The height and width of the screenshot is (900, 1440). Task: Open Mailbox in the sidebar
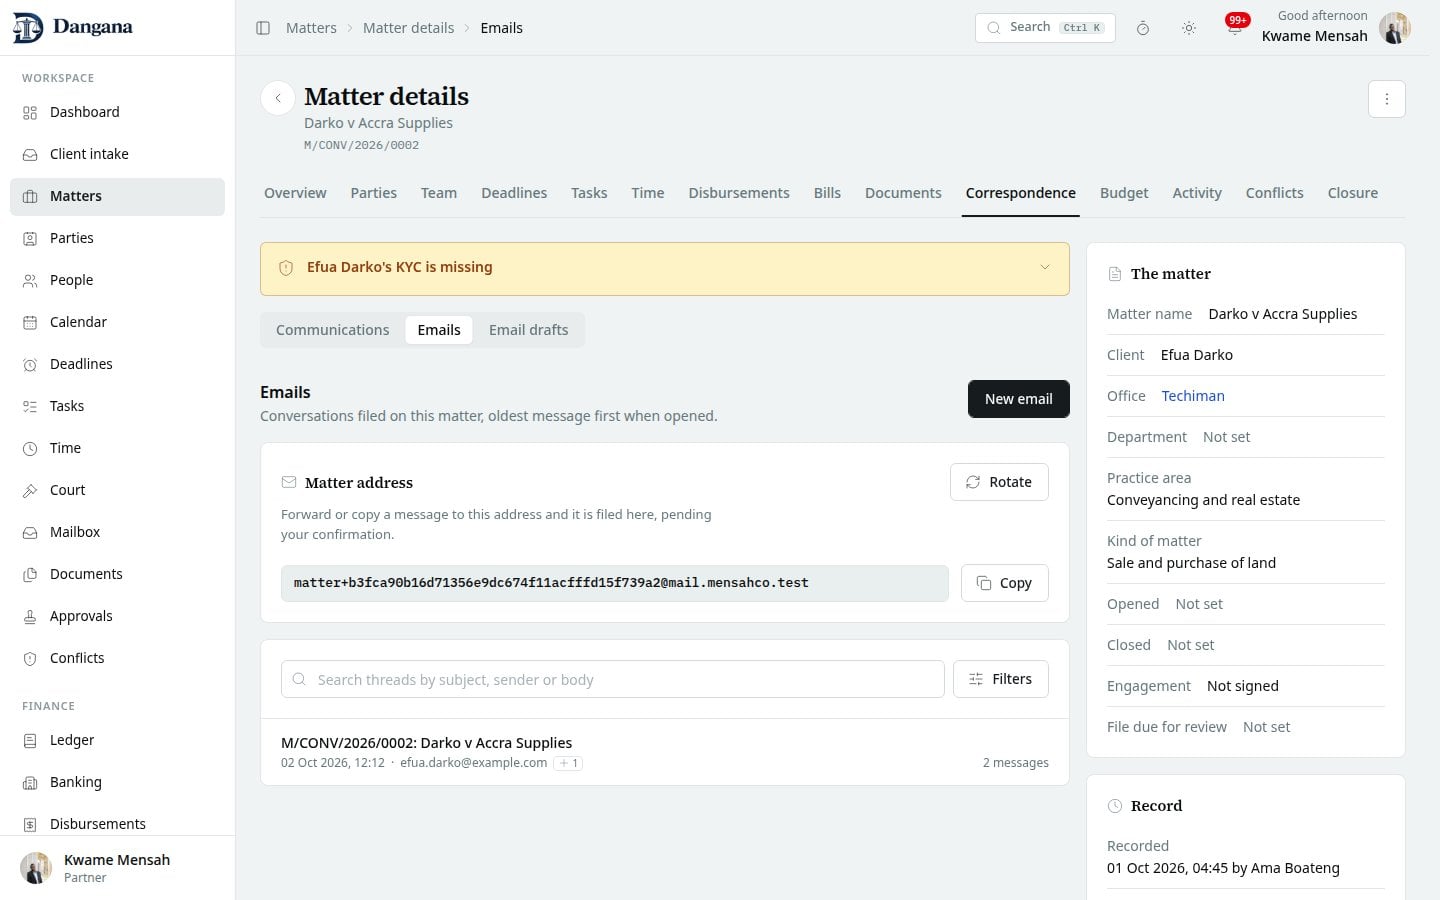[117, 532]
